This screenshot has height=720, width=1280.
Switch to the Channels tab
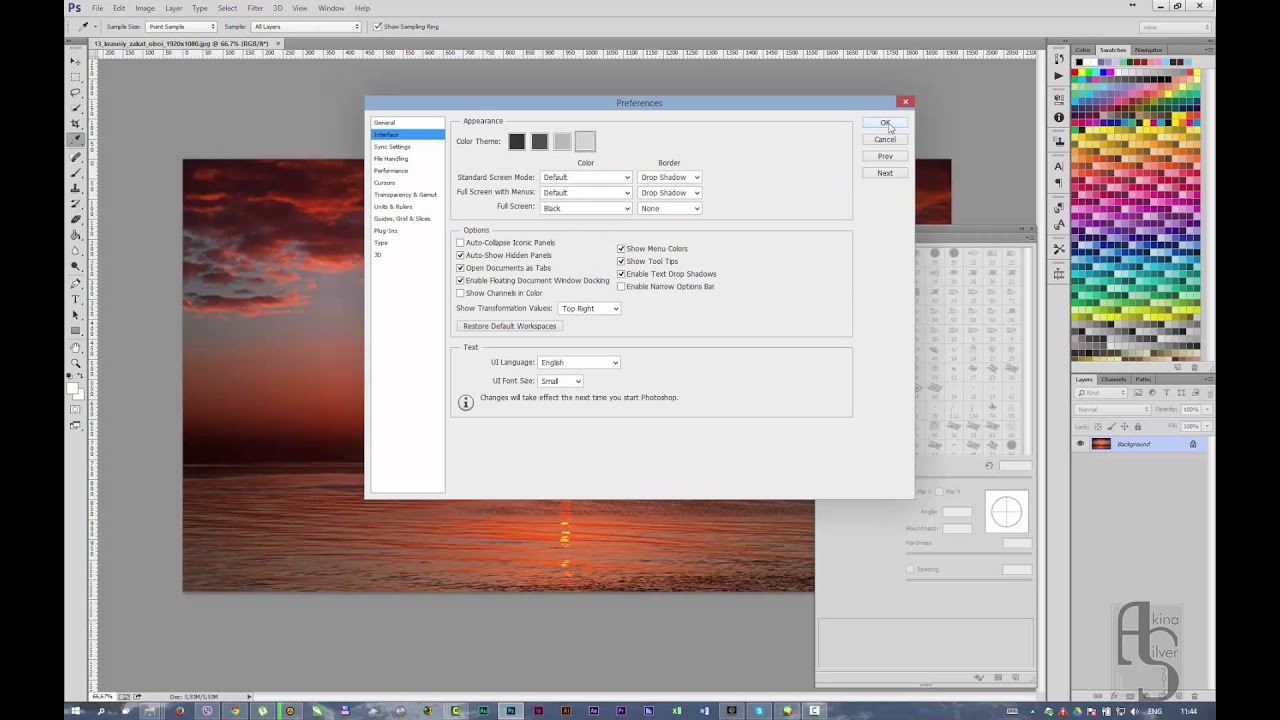point(1113,380)
